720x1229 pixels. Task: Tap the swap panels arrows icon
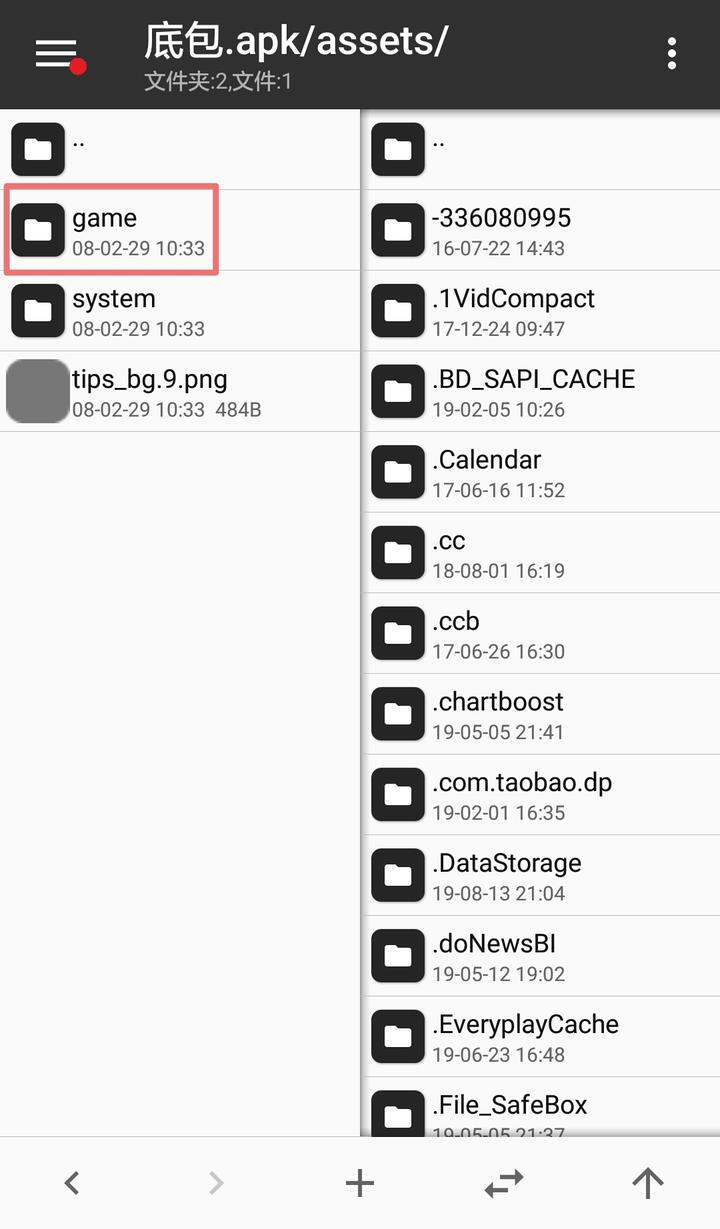504,1184
